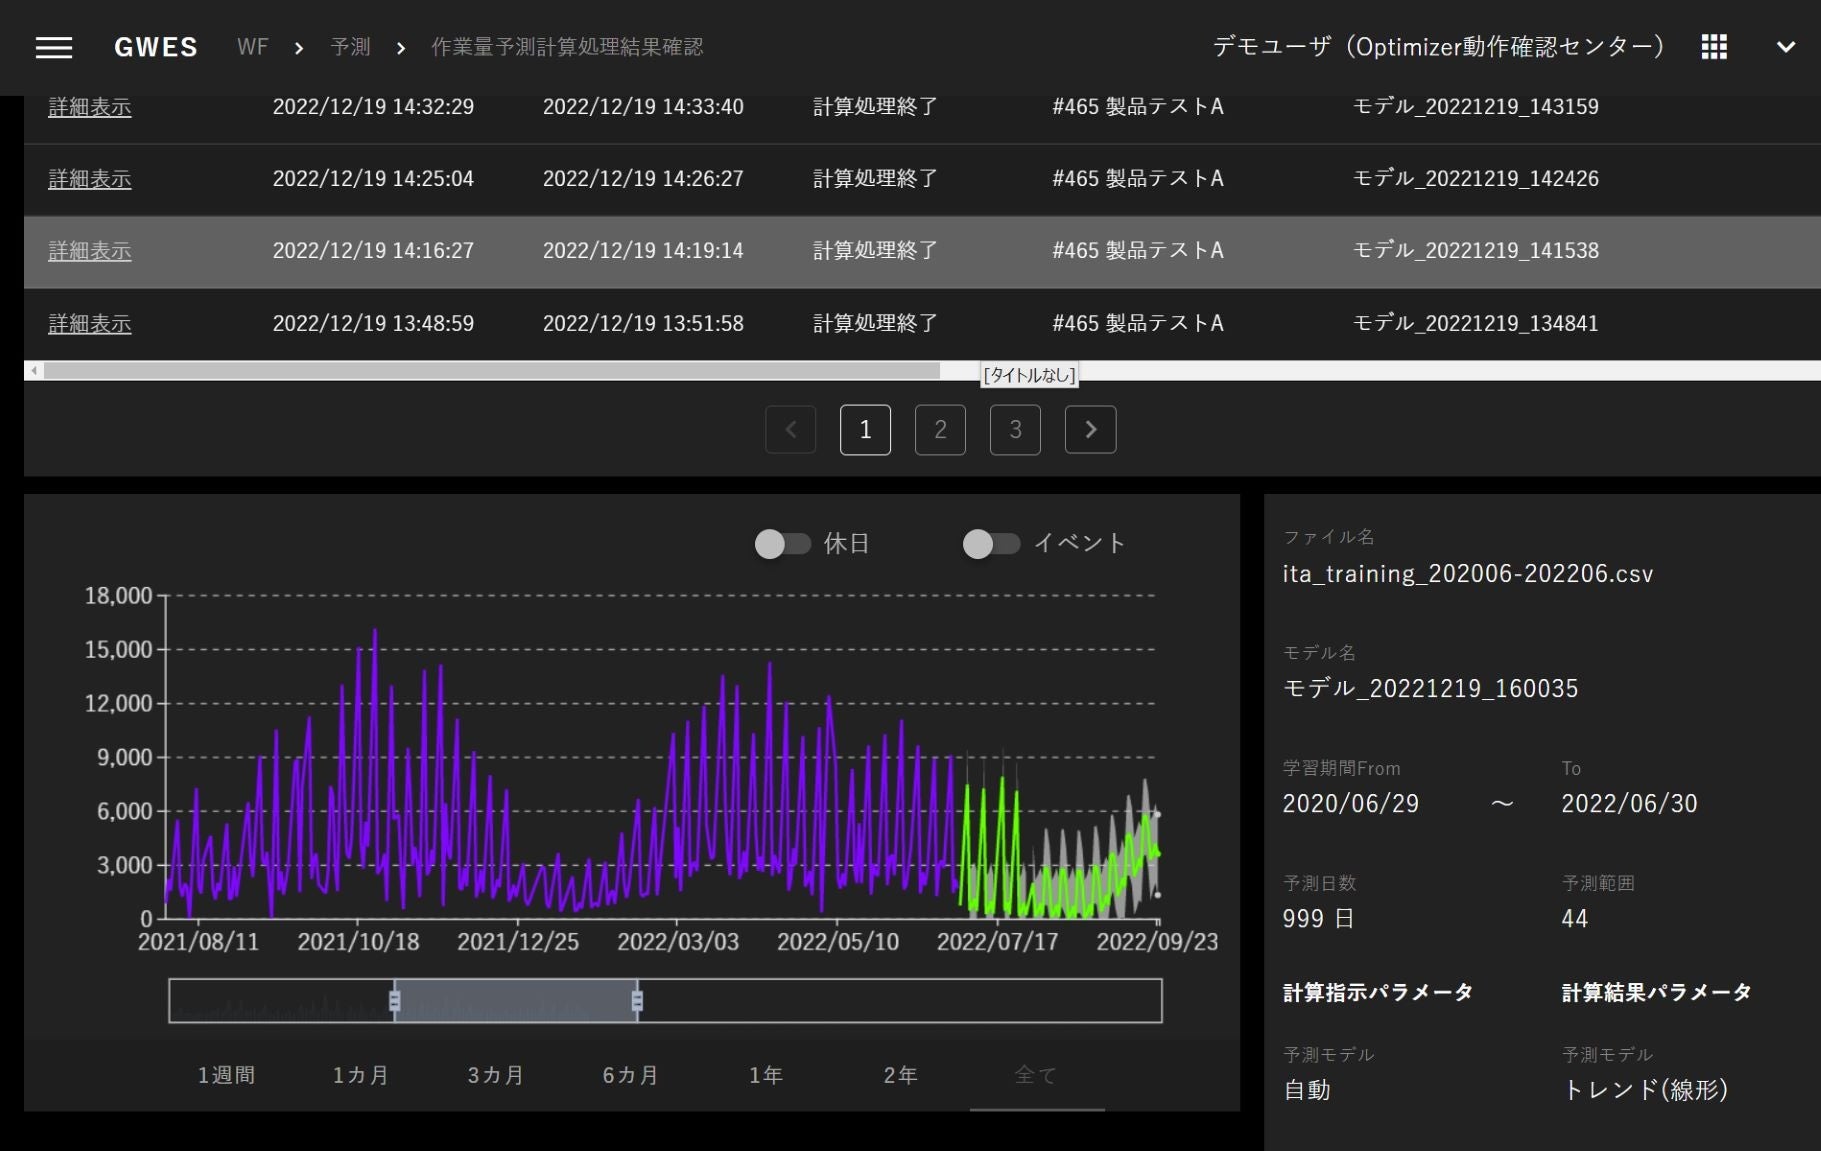The width and height of the screenshot is (1821, 1151).
Task: Open the user account dropdown chevron
Action: pyautogui.click(x=1786, y=47)
